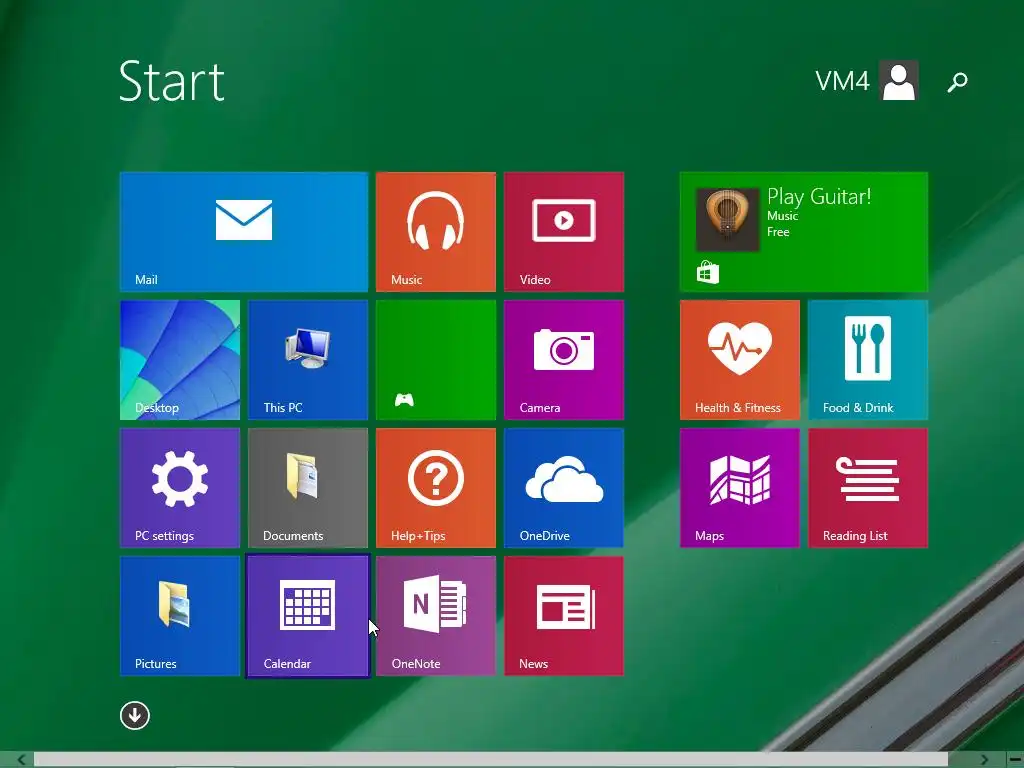The image size is (1024, 768).
Task: Open the Help+Tips tile
Action: pyautogui.click(x=436, y=488)
